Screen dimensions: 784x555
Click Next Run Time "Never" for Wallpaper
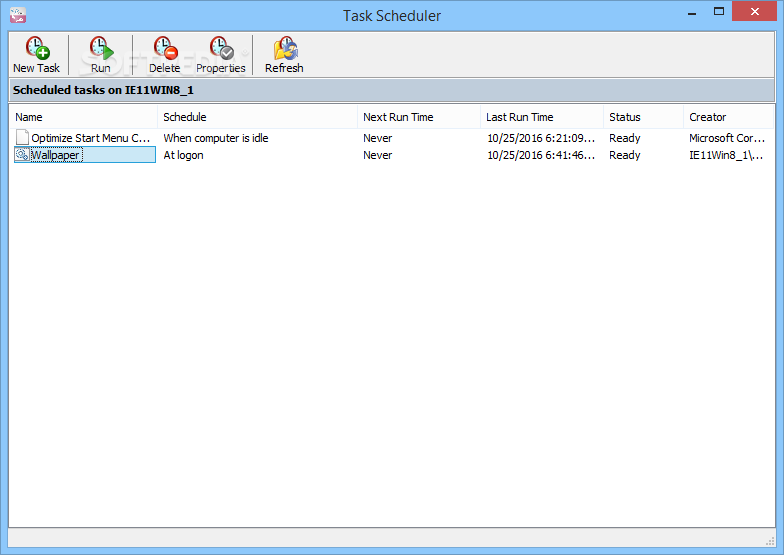click(378, 155)
